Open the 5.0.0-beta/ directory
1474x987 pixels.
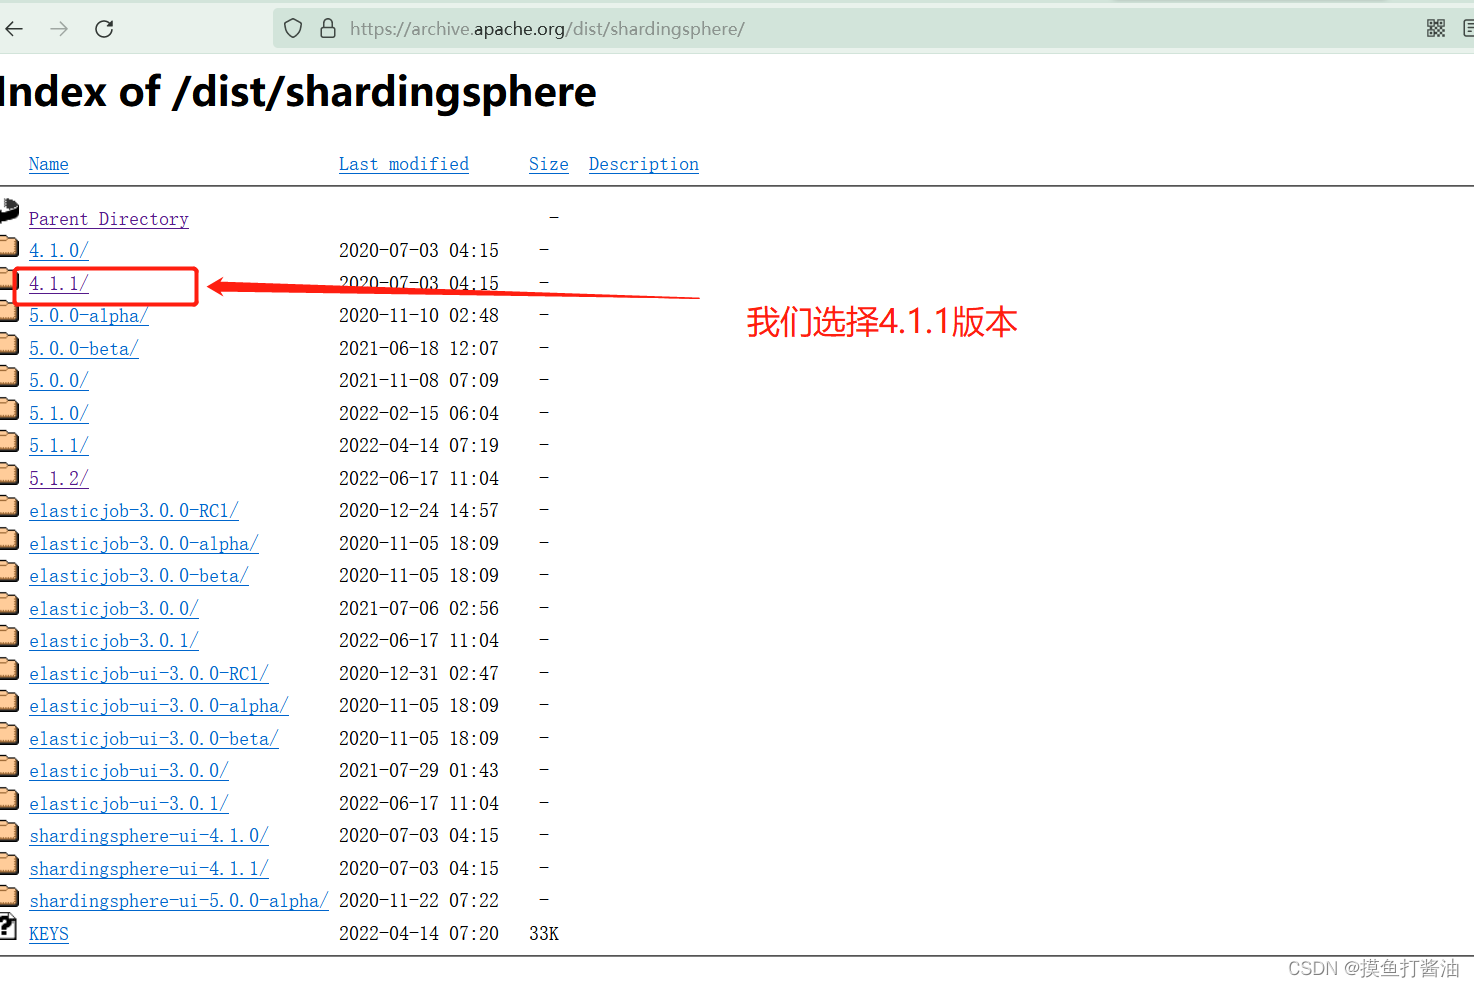[x=84, y=349]
